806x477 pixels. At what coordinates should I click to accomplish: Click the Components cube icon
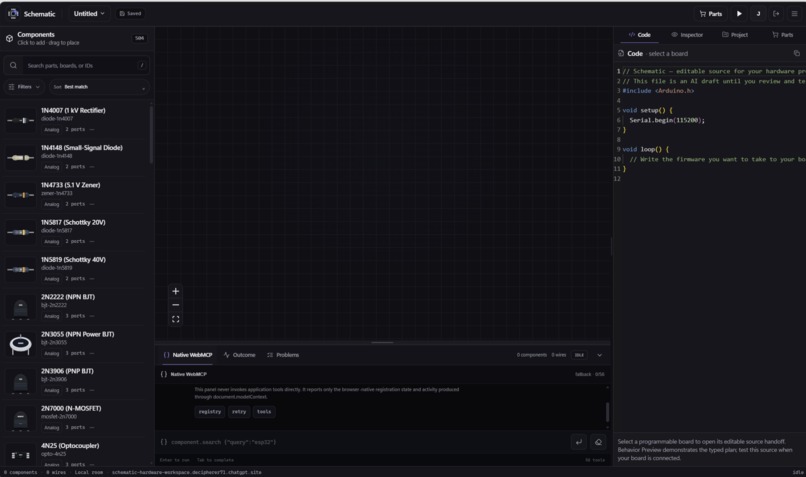tap(9, 38)
